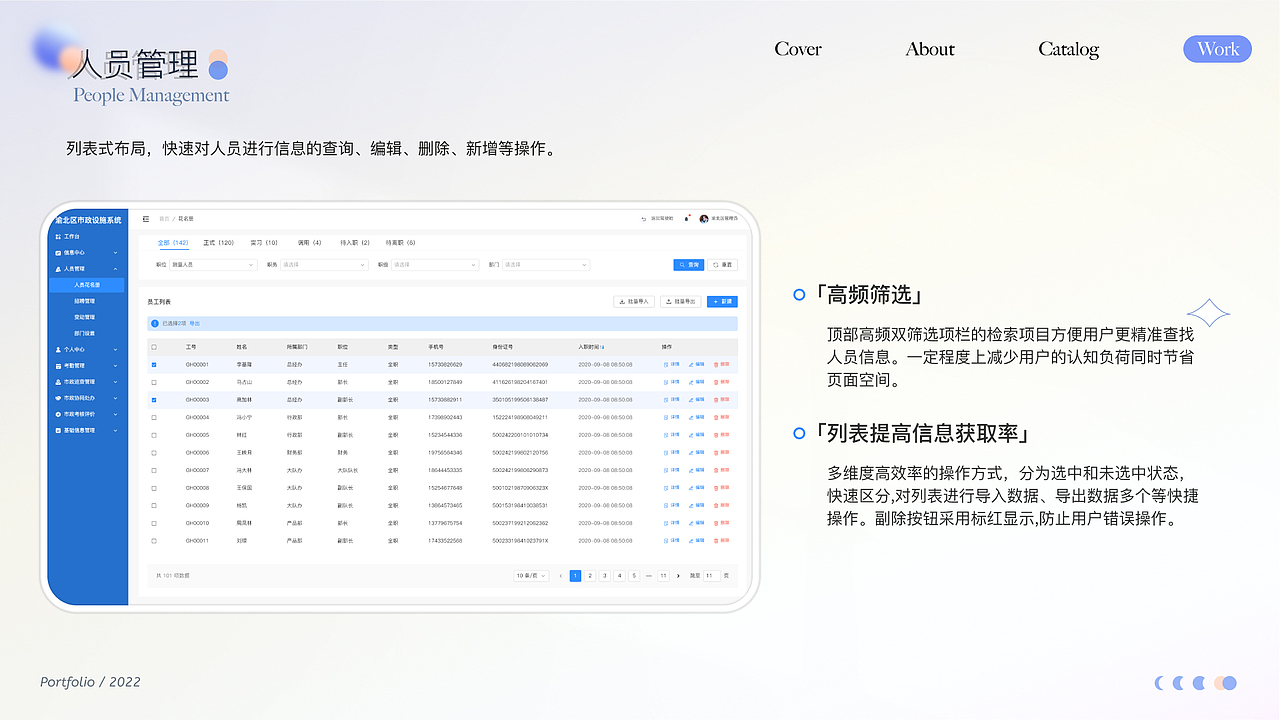Open details icon for employee GH00007

pyautogui.click(x=666, y=470)
